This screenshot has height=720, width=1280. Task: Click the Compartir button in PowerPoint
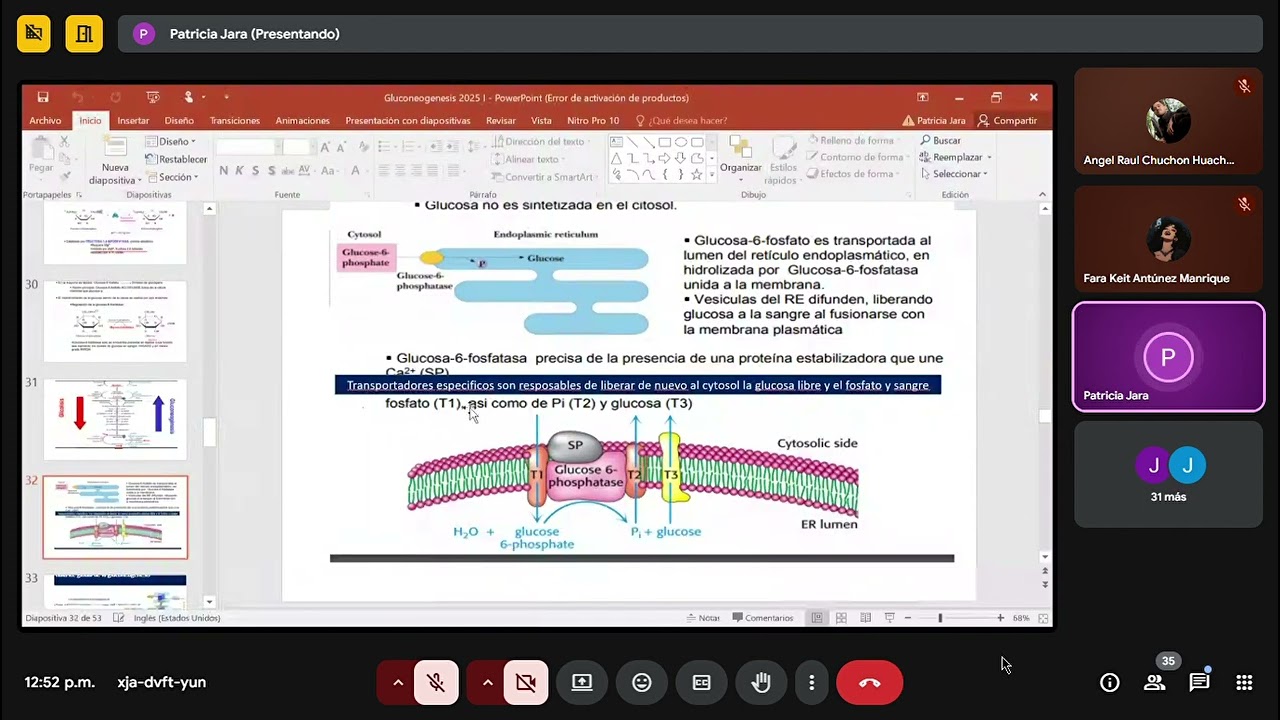pos(1008,120)
